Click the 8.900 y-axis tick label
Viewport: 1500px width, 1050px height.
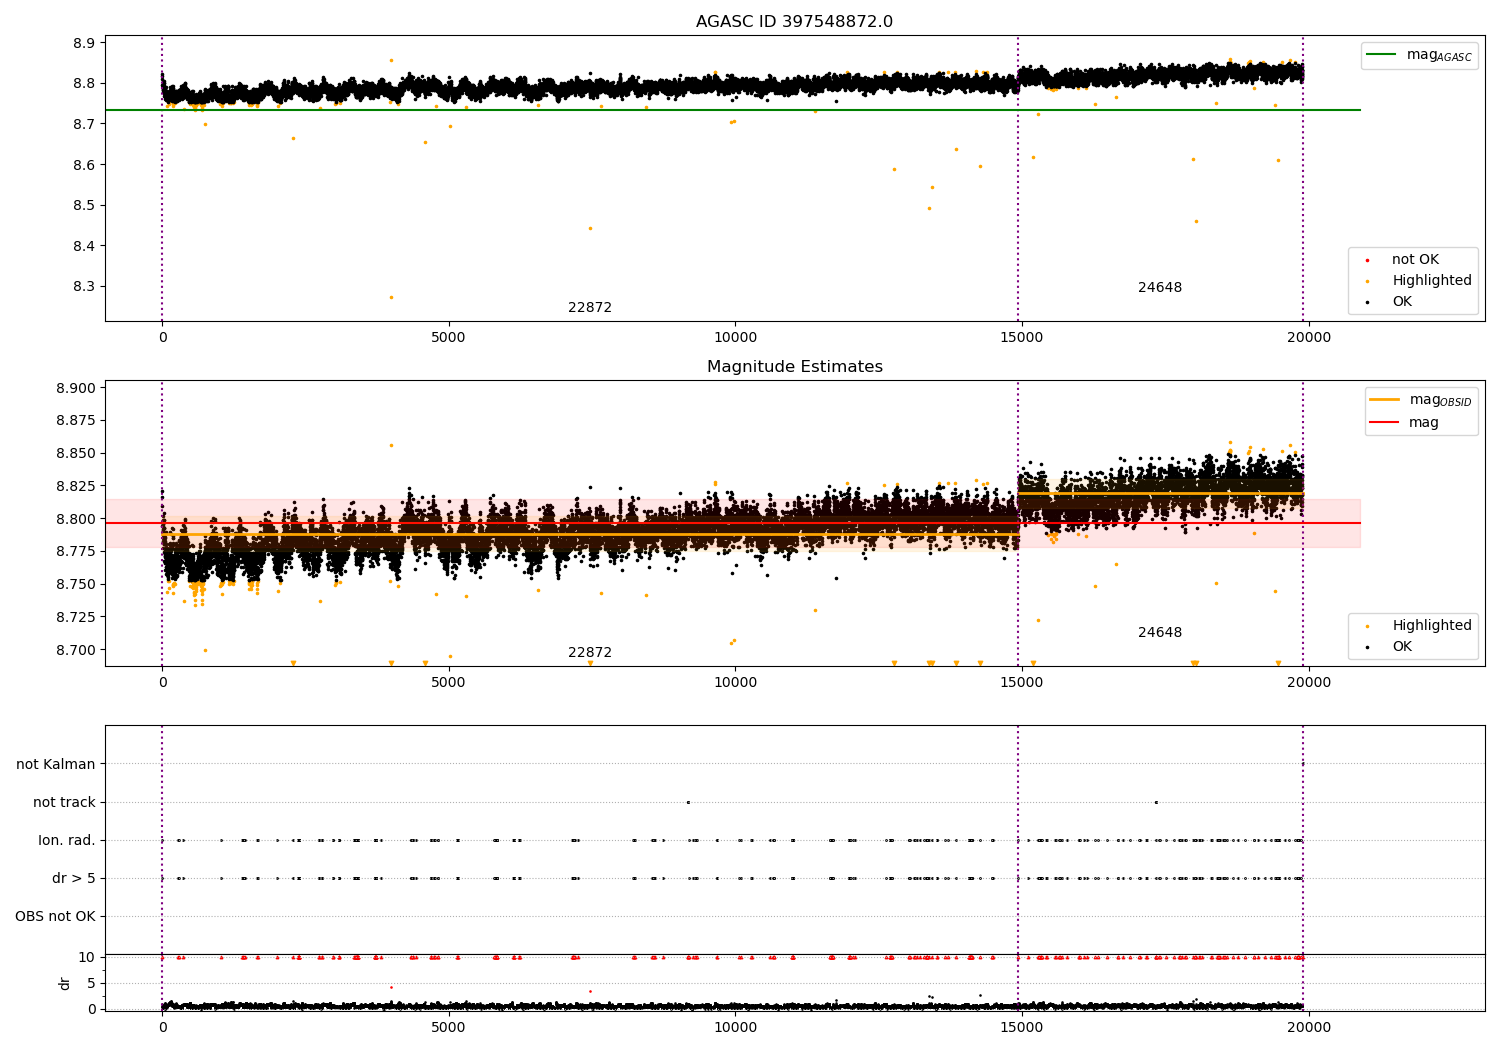tap(76, 389)
